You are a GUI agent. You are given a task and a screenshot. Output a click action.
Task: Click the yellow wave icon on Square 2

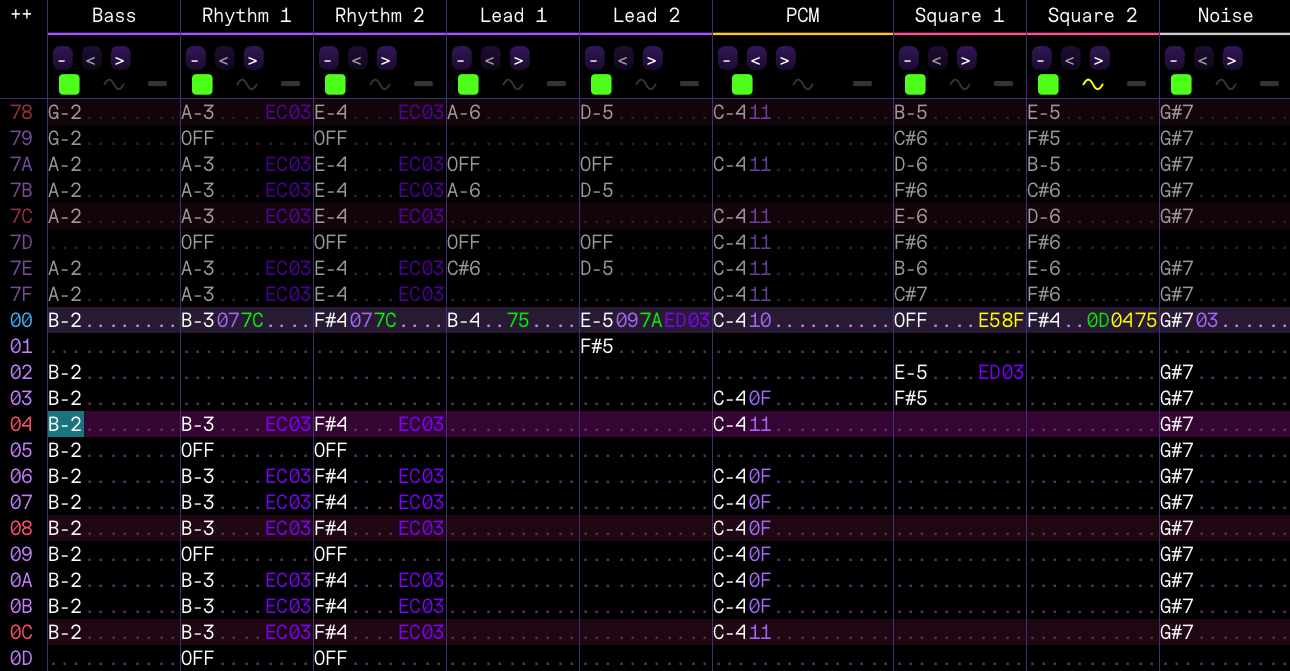click(1092, 84)
